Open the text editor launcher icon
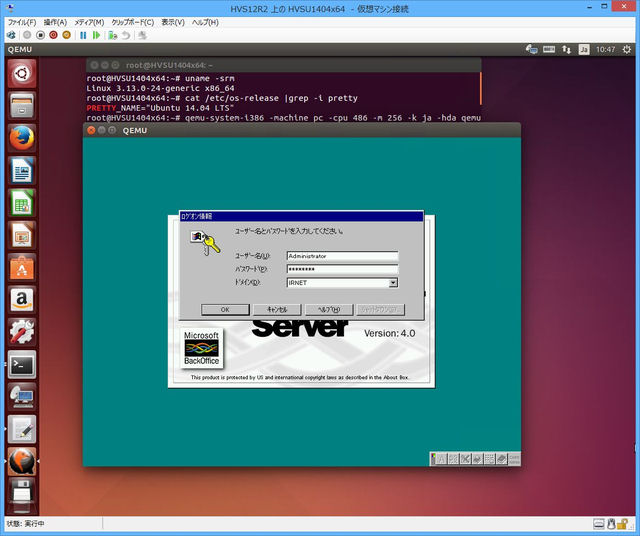Screen dimensions: 640x536 tap(22, 429)
